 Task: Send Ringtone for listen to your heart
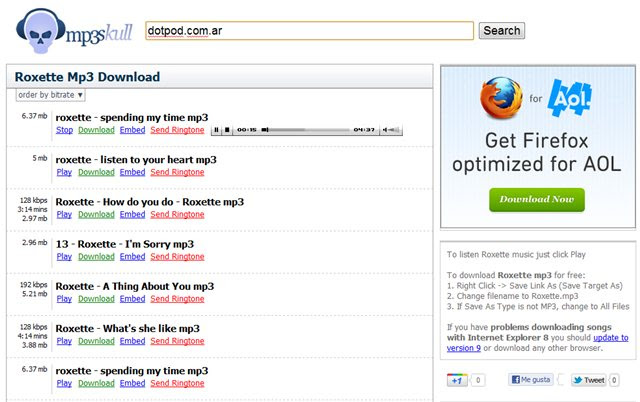coord(177,172)
